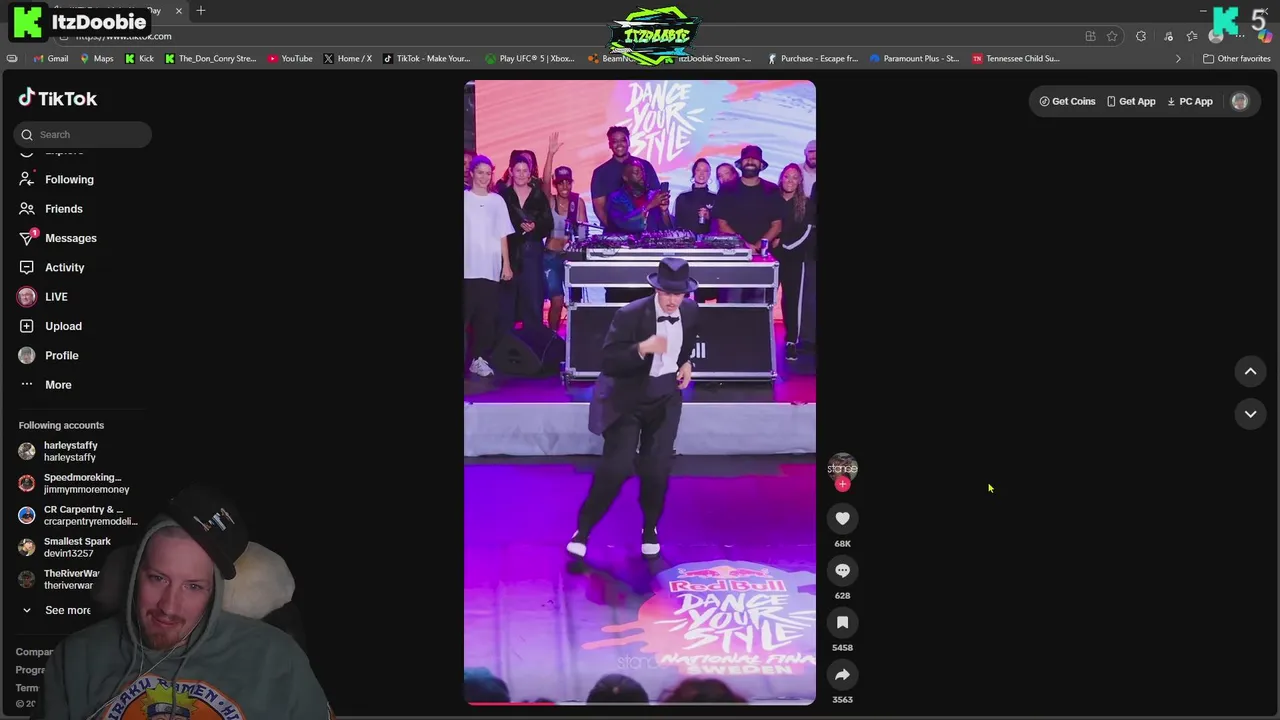Open the Paramount Plus bookmark

coord(914,58)
